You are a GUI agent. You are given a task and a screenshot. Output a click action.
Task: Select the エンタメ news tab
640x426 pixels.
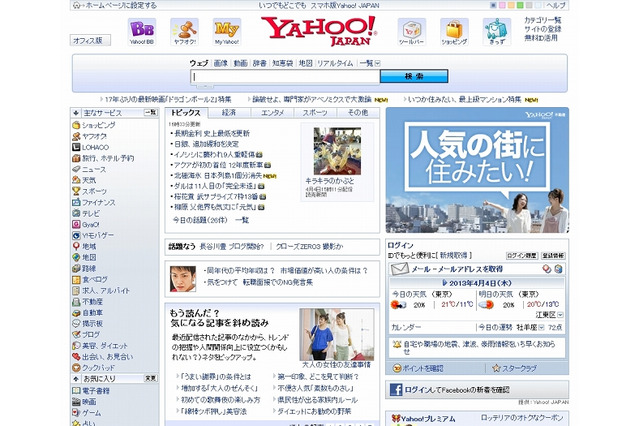pos(272,113)
